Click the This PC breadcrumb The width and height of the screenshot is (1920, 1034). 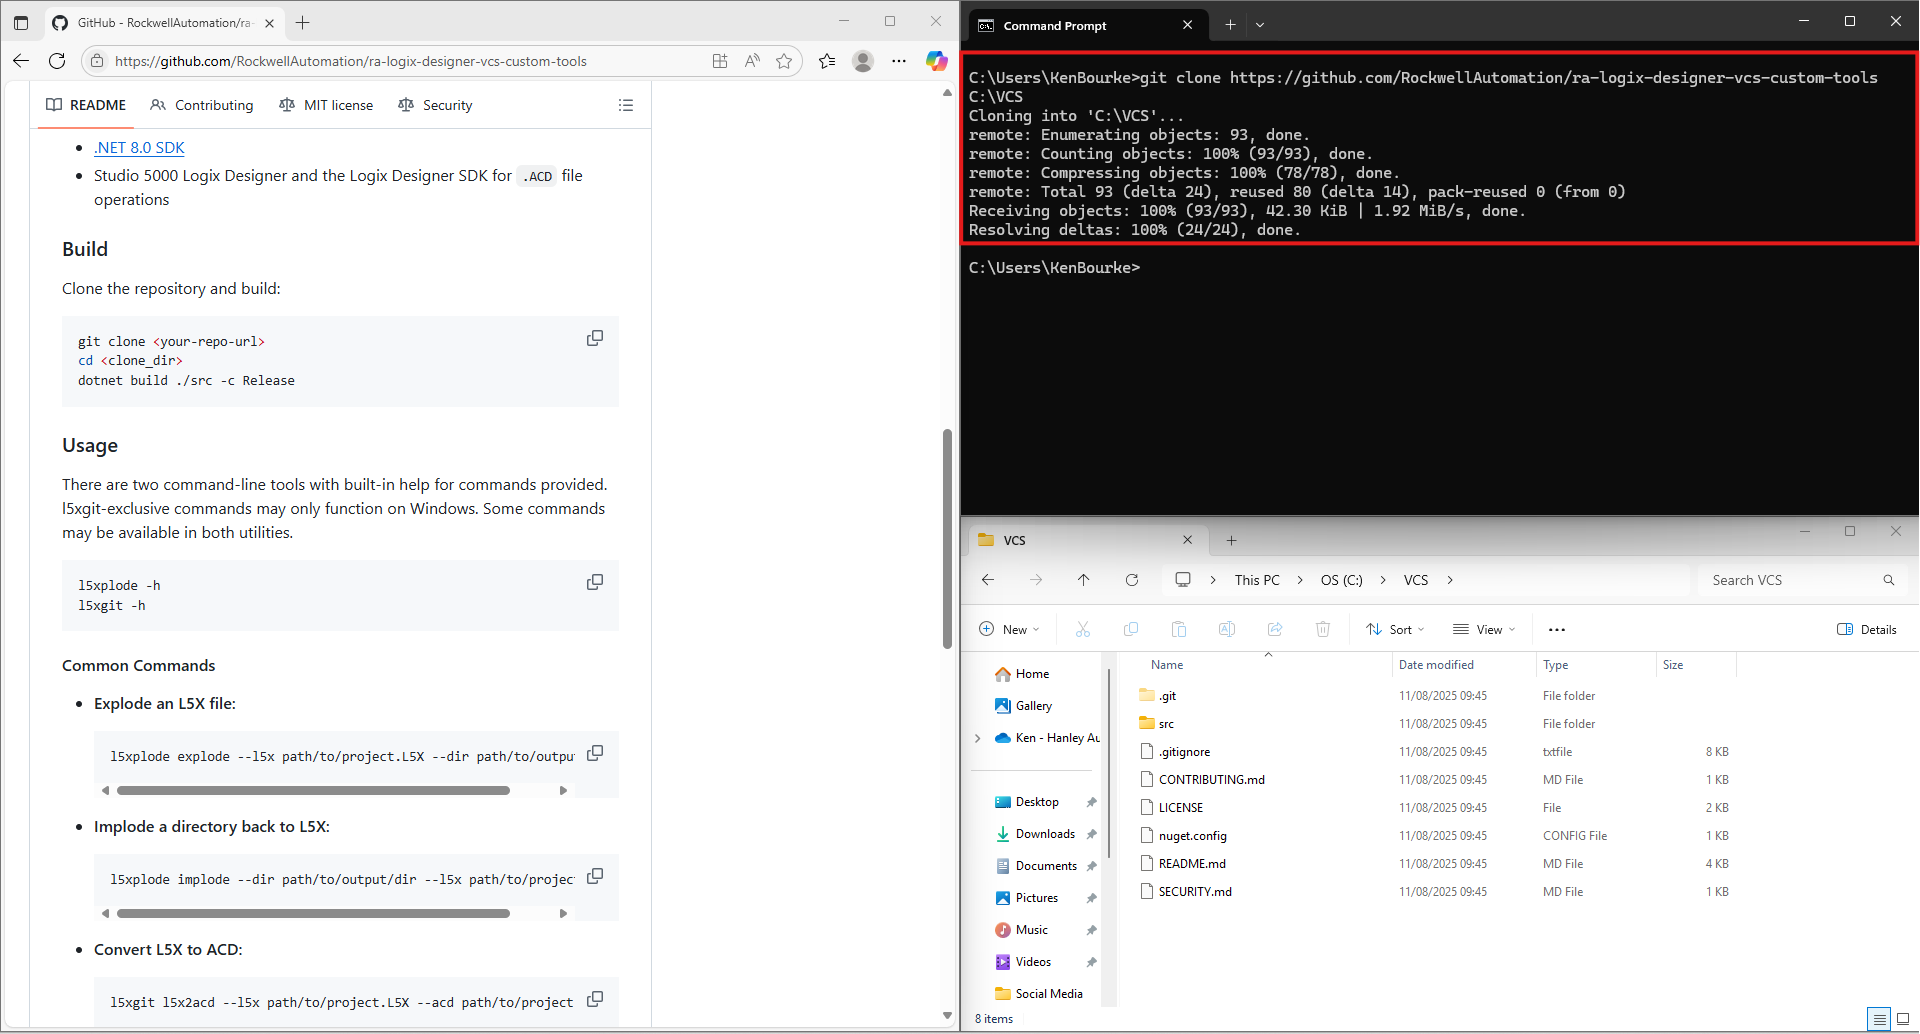pos(1257,580)
